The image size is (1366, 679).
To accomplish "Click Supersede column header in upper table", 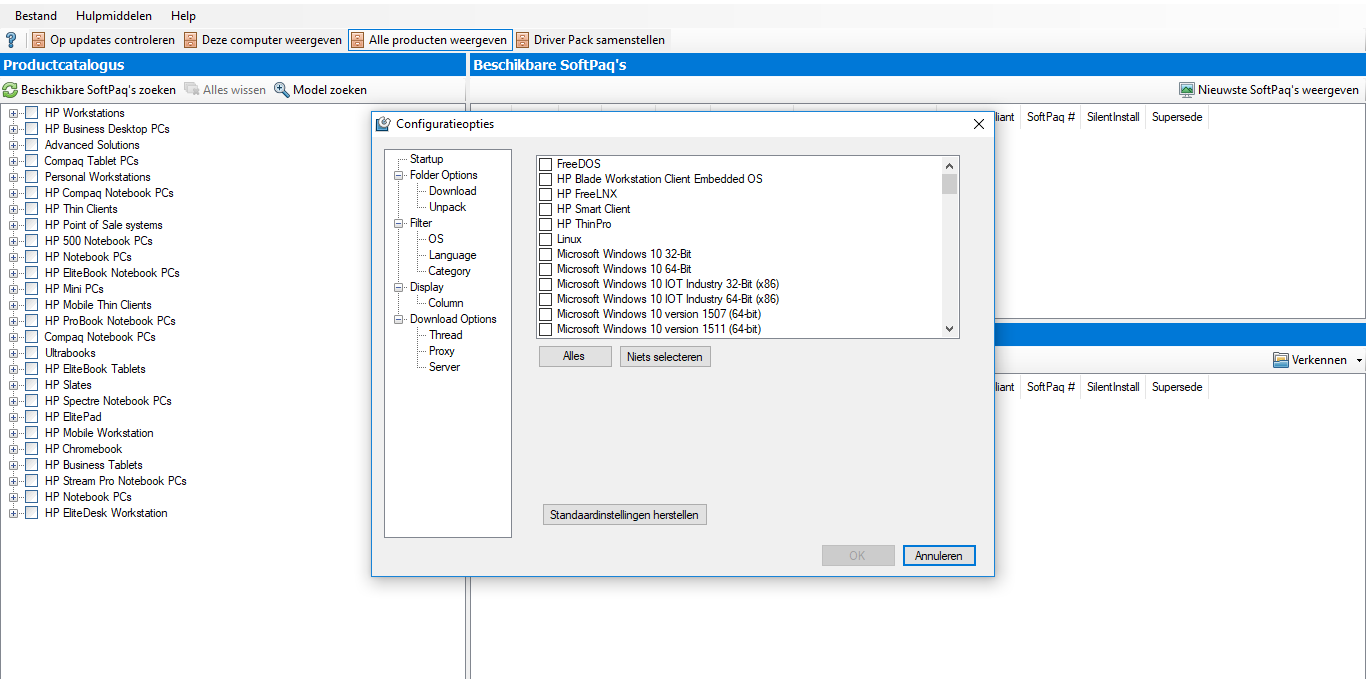I will (1177, 117).
